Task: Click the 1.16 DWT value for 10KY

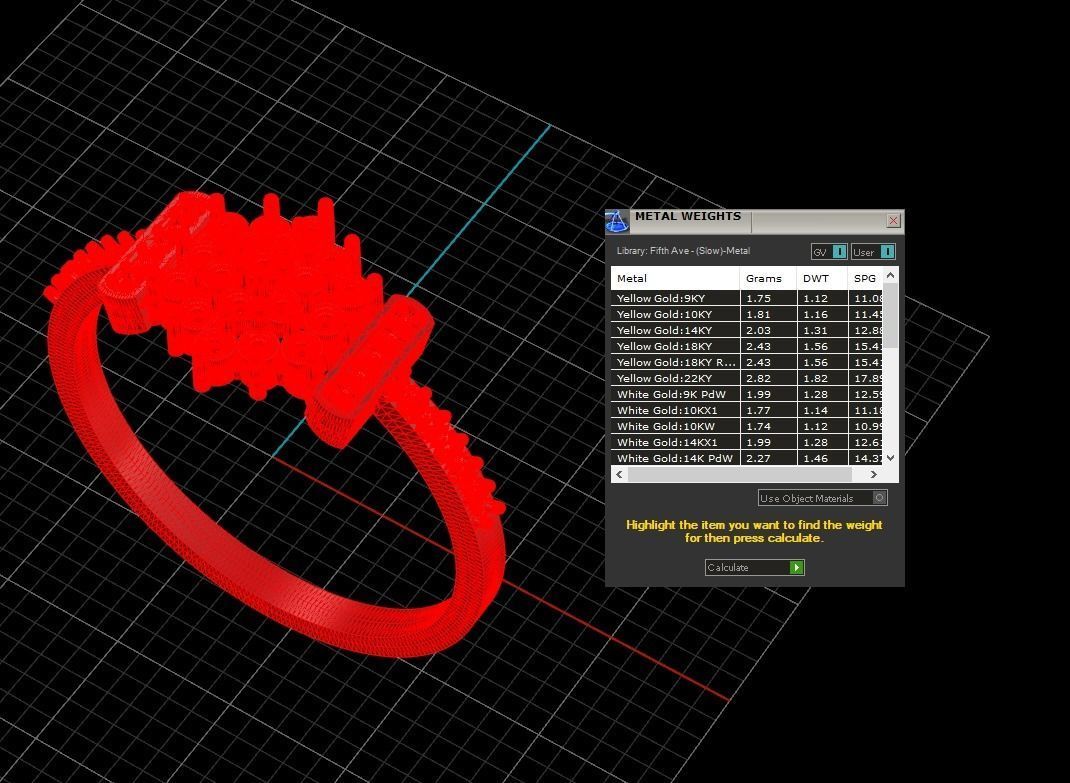Action: (815, 314)
